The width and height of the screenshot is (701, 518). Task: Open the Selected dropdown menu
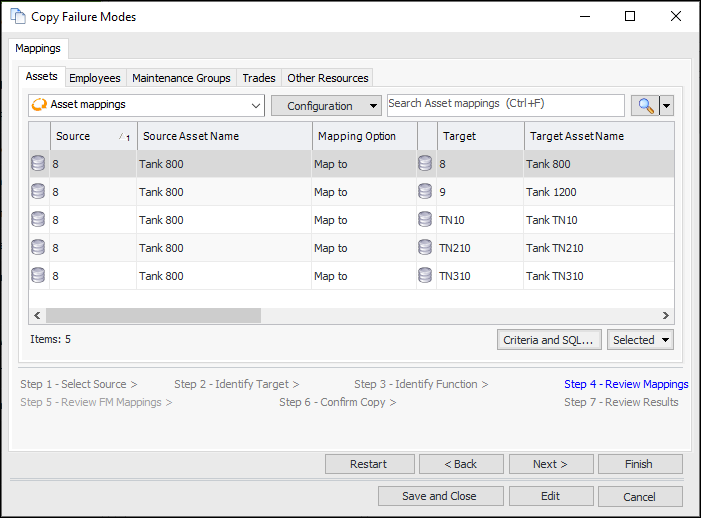tap(640, 340)
